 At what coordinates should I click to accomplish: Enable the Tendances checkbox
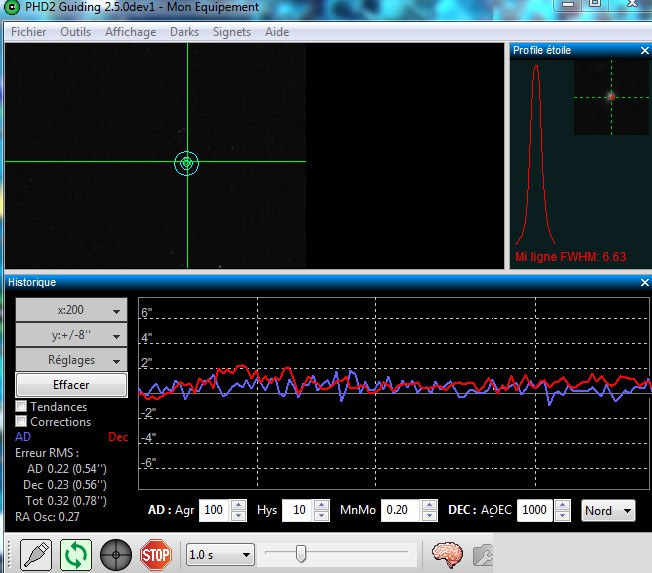(x=21, y=407)
